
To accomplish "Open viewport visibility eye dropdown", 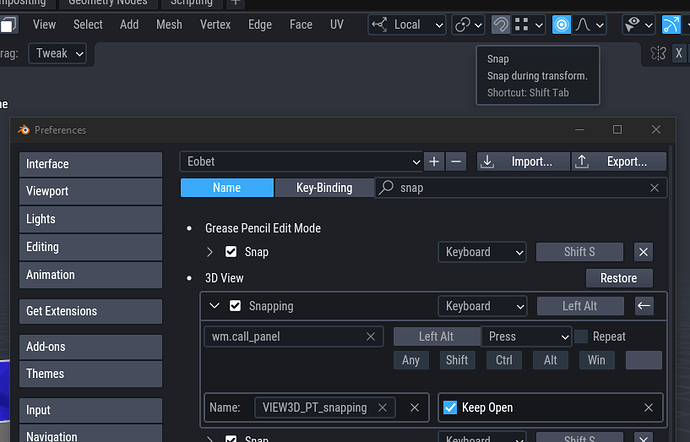I will pyautogui.click(x=639, y=25).
